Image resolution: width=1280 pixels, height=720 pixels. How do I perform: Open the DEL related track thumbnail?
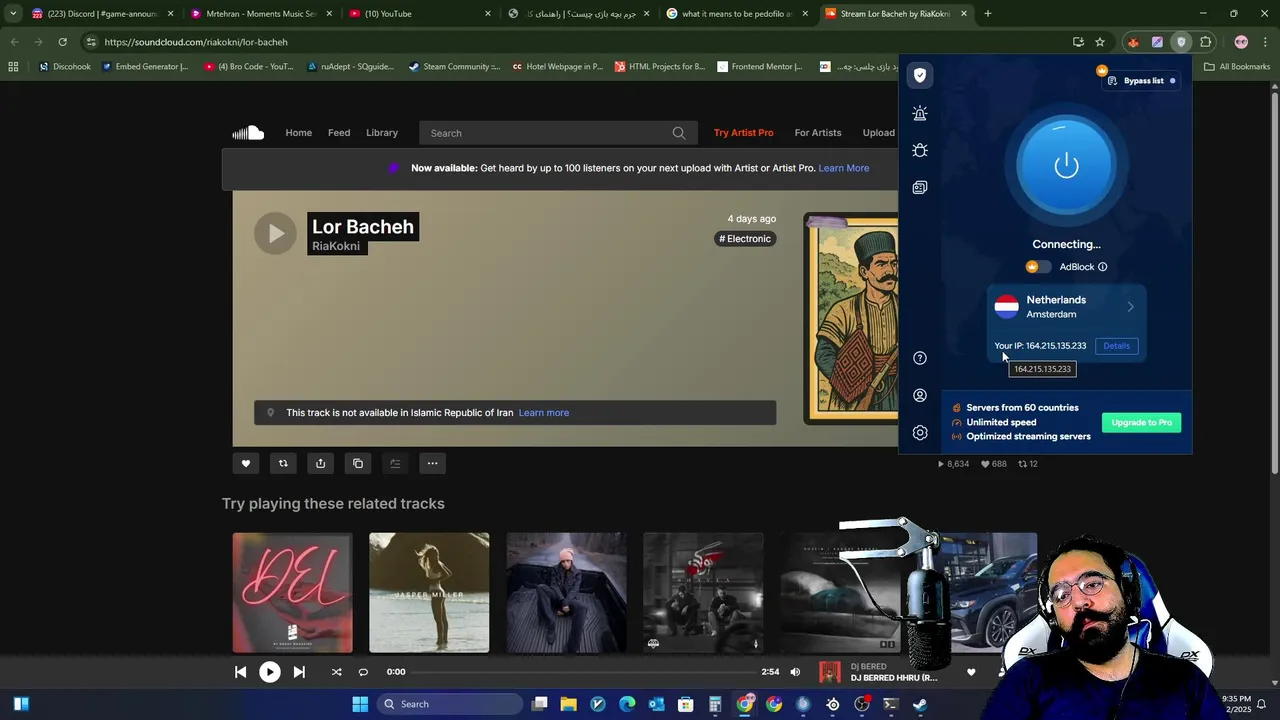[x=292, y=593]
